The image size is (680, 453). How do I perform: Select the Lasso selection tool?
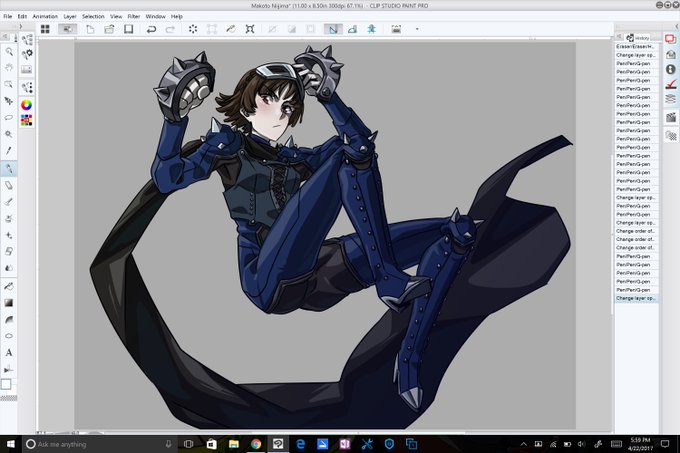[9, 117]
